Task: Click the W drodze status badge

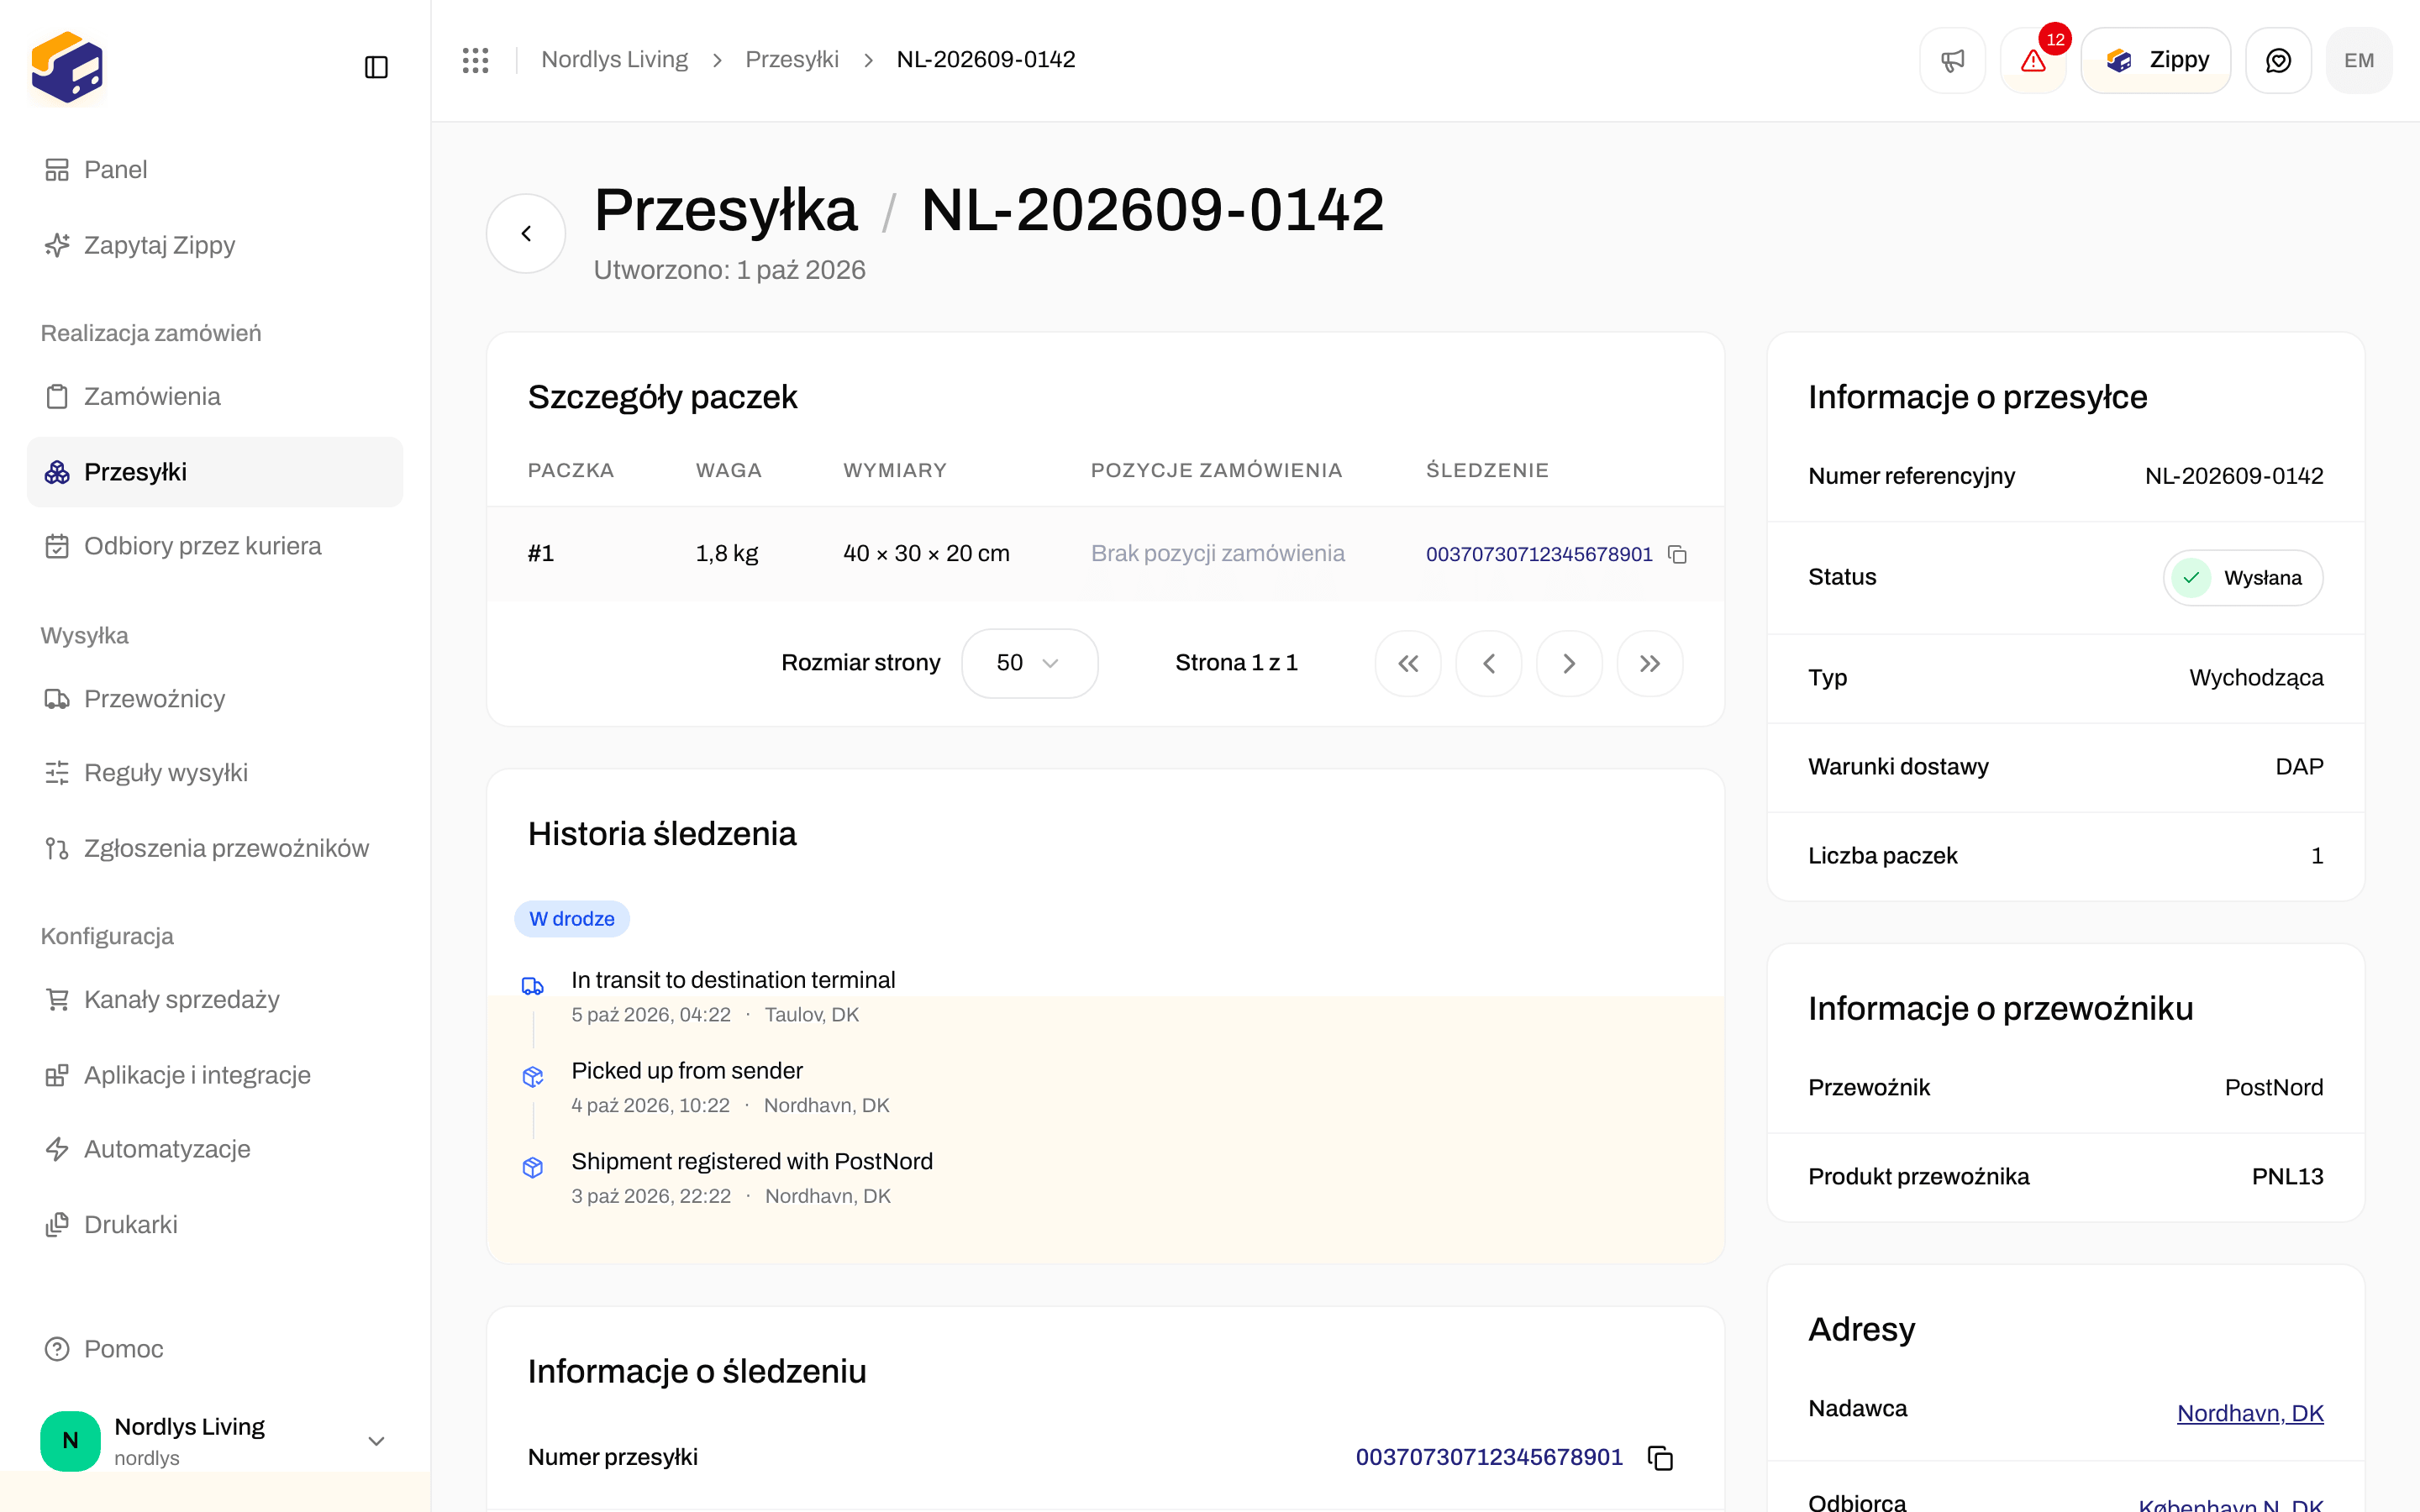Action: coord(572,919)
